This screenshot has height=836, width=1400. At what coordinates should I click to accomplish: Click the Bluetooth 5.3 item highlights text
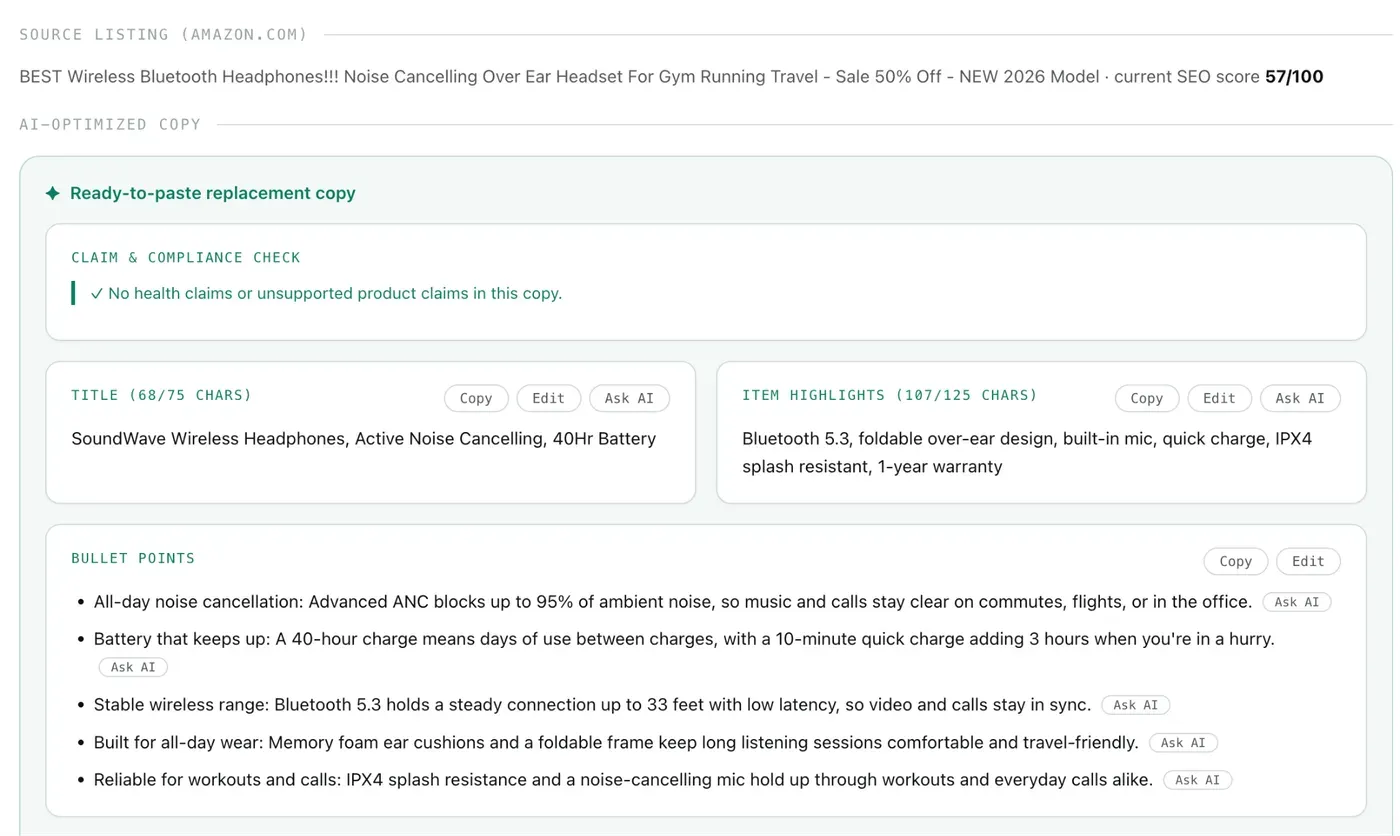[x=1027, y=452]
